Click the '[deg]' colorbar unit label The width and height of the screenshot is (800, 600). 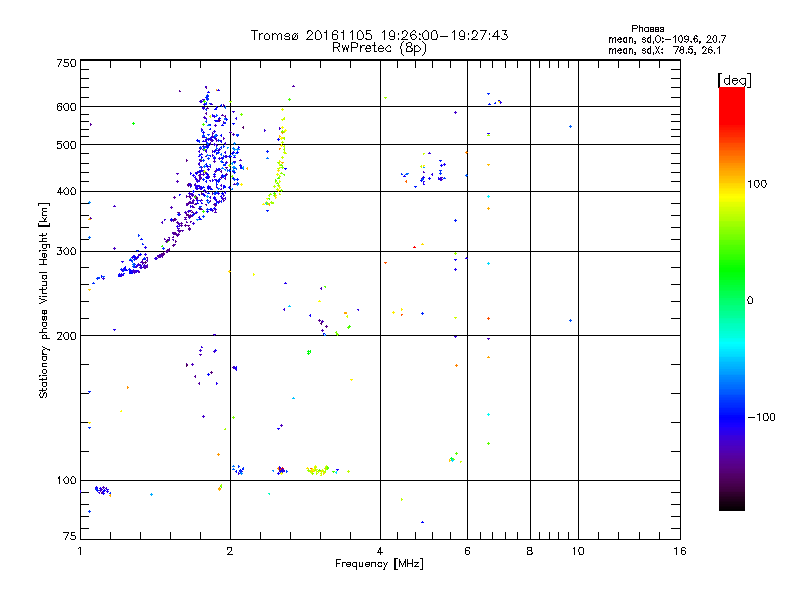click(x=734, y=80)
